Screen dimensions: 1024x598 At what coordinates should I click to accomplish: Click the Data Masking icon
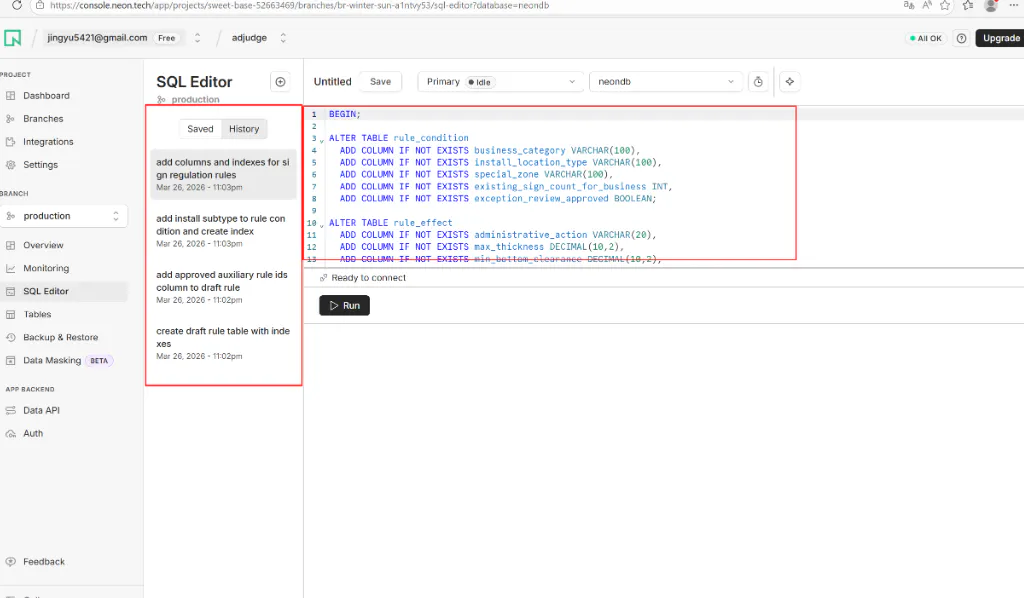tap(10, 360)
